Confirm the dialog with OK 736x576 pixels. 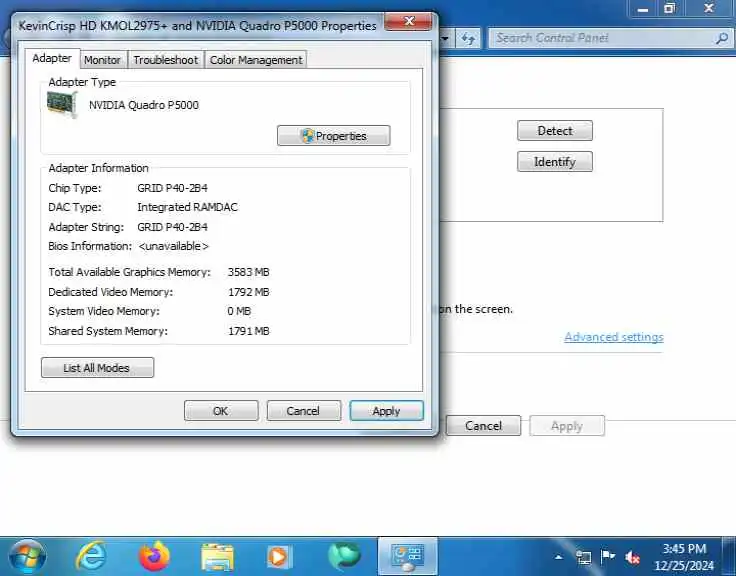pos(221,411)
